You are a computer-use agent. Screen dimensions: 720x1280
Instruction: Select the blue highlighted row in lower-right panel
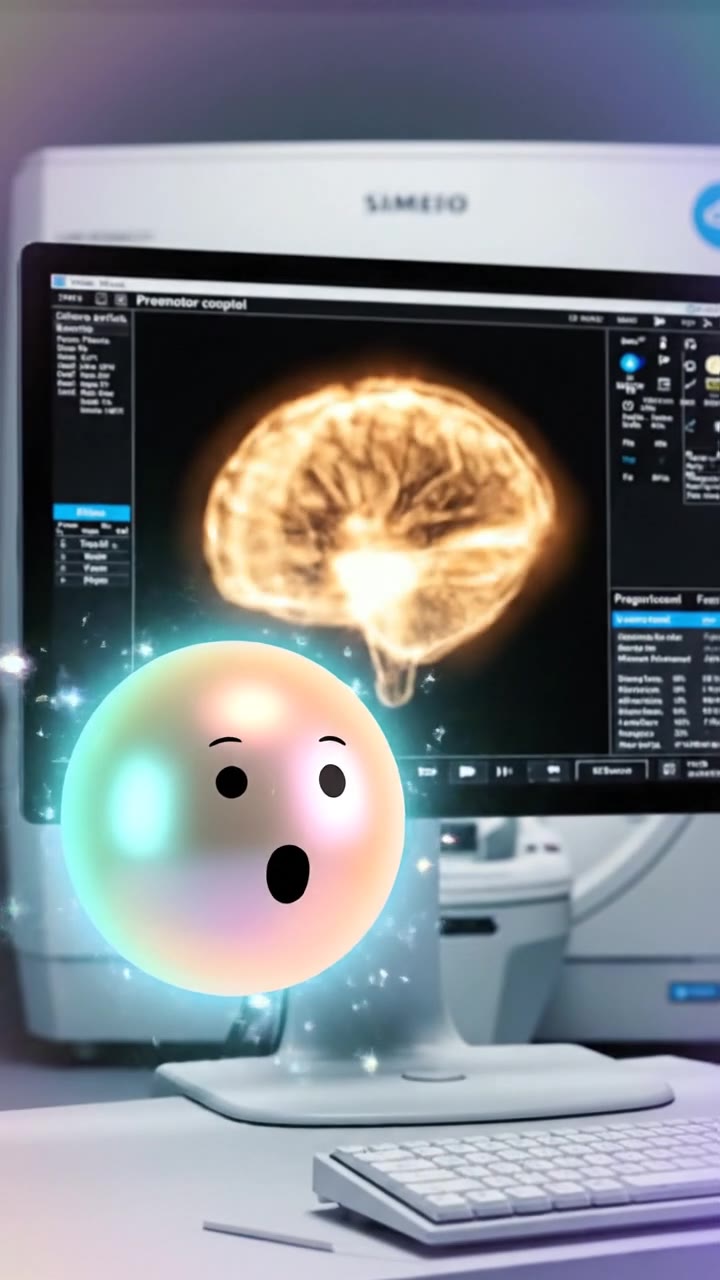(666, 620)
